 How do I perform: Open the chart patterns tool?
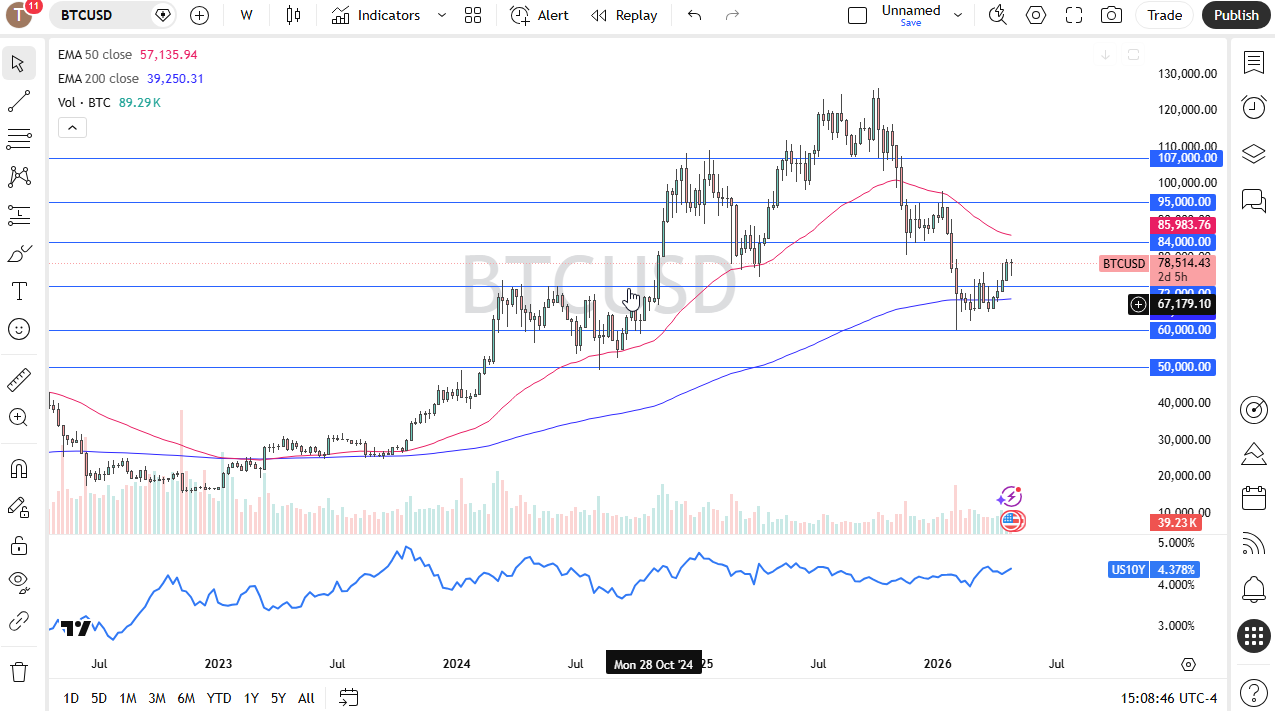[18, 177]
